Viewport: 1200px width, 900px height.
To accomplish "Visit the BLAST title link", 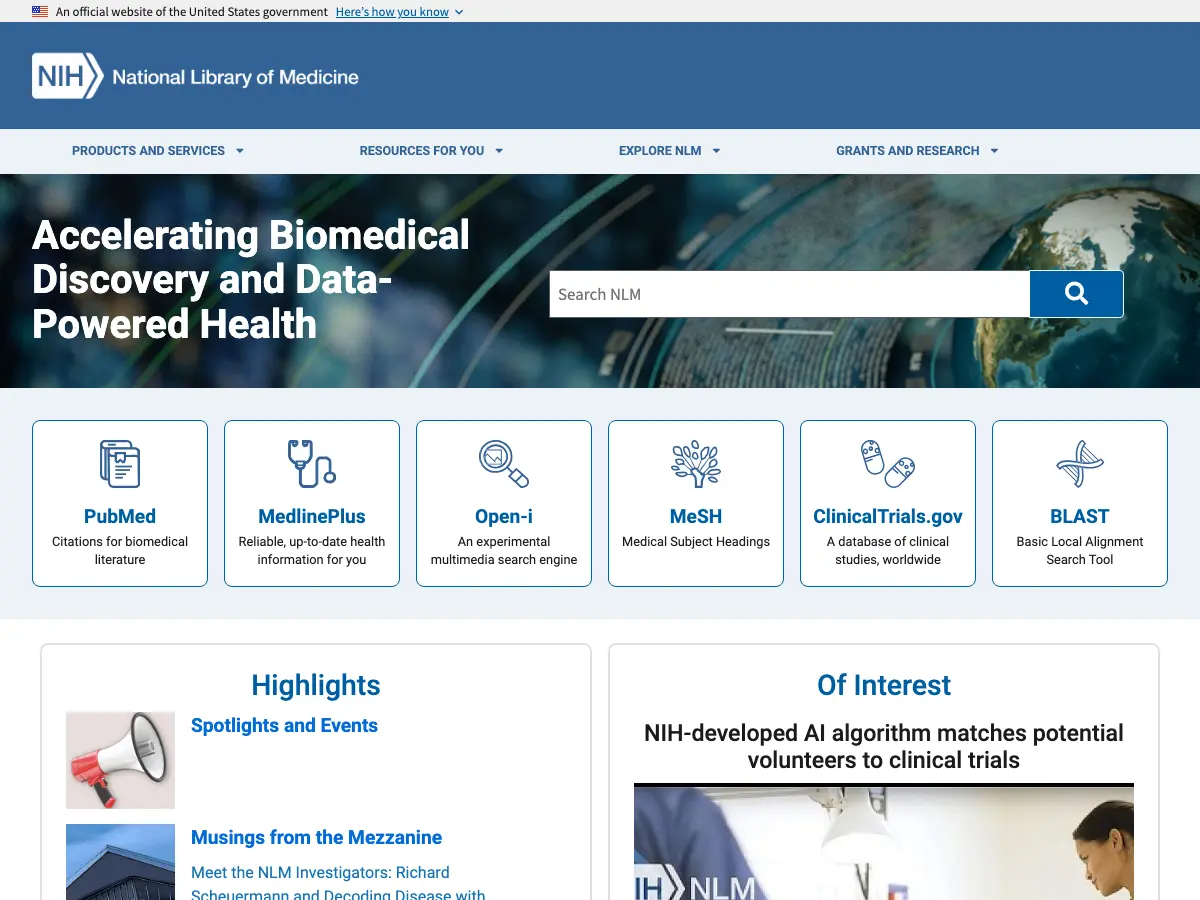I will click(x=1080, y=516).
